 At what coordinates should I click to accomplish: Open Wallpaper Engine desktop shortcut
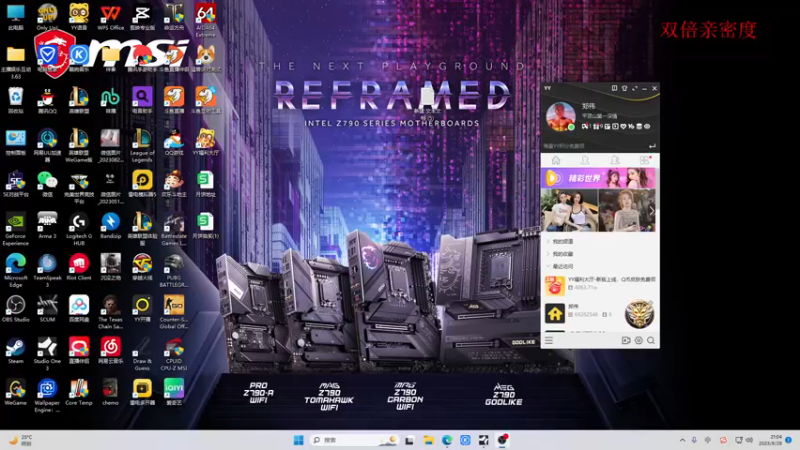tap(47, 395)
